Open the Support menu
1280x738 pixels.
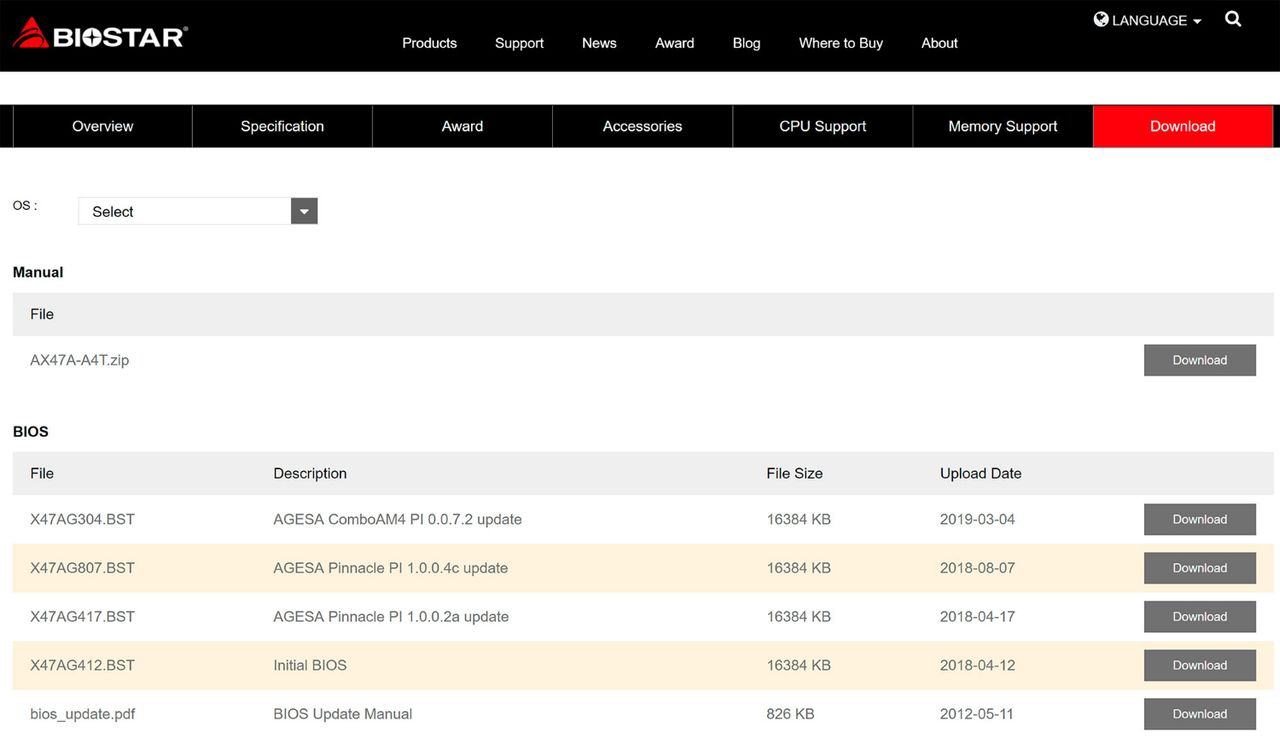click(x=519, y=43)
